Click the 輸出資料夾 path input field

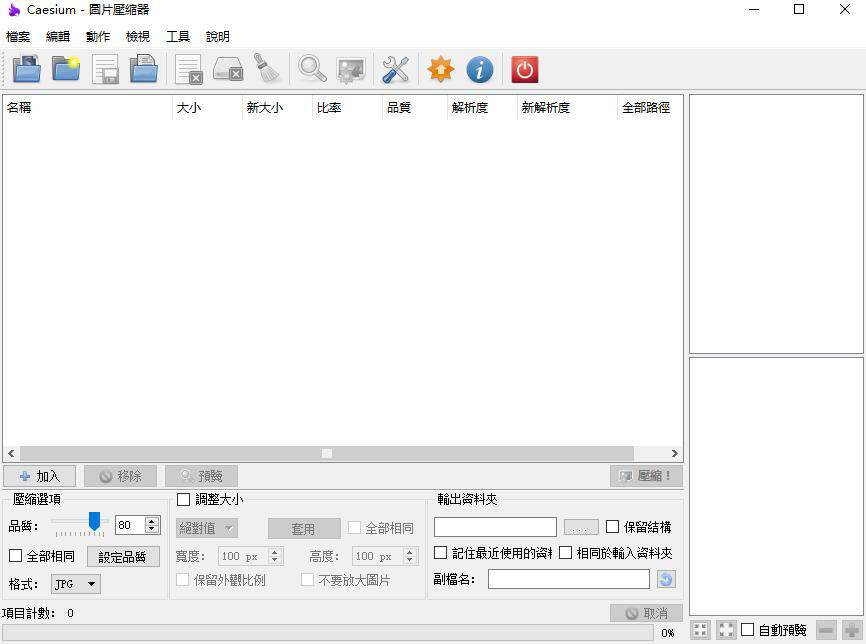pyautogui.click(x=495, y=527)
